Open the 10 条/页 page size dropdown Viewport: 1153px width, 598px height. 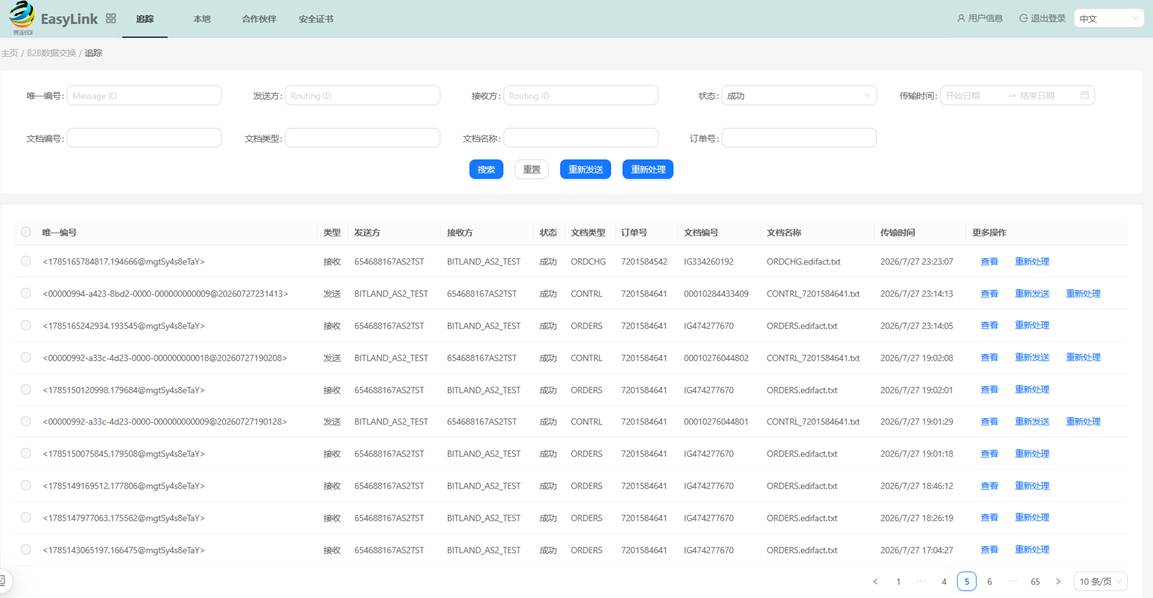point(1100,582)
